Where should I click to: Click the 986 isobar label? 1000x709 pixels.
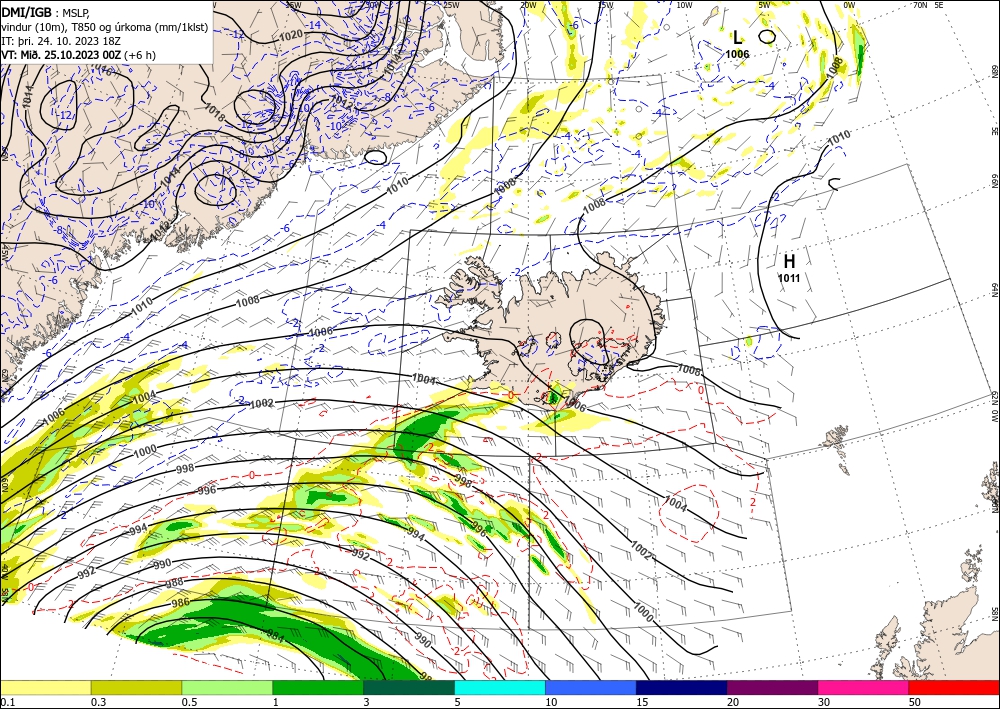point(180,601)
